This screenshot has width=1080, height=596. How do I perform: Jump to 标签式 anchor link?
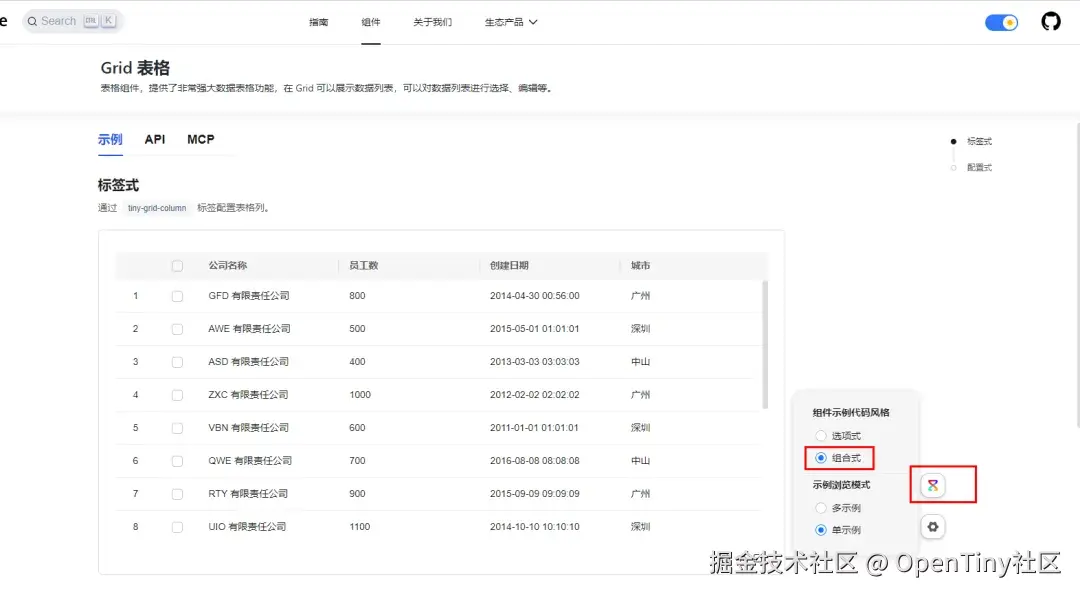pyautogui.click(x=979, y=141)
